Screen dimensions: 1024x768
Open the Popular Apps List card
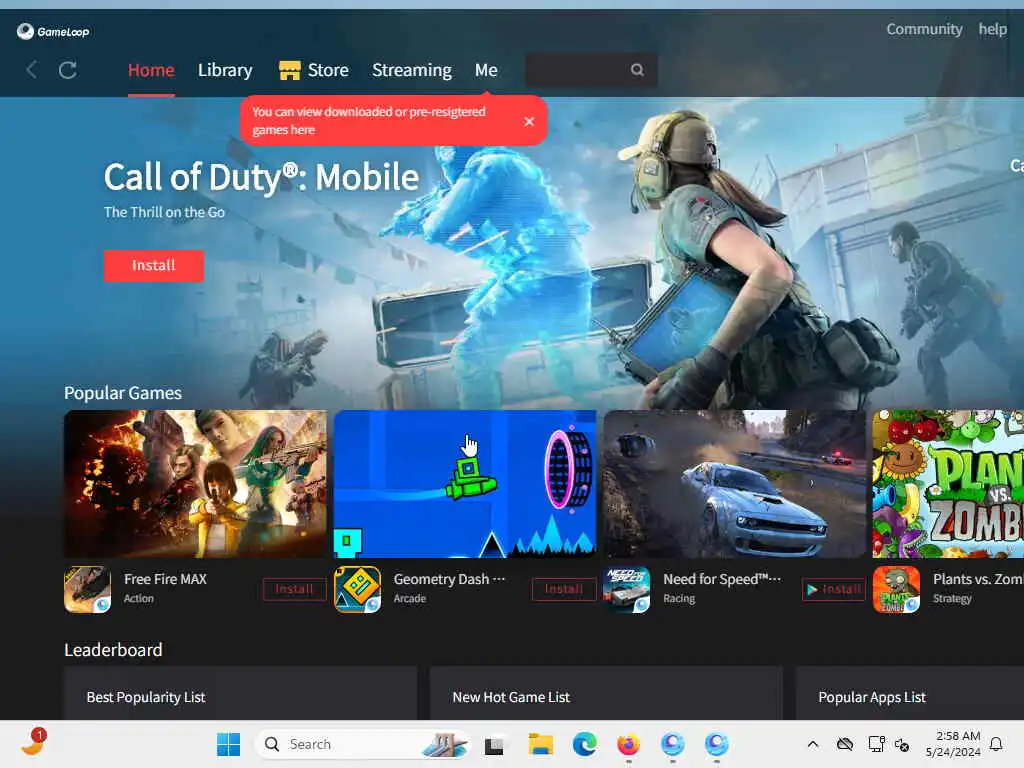[910, 694]
